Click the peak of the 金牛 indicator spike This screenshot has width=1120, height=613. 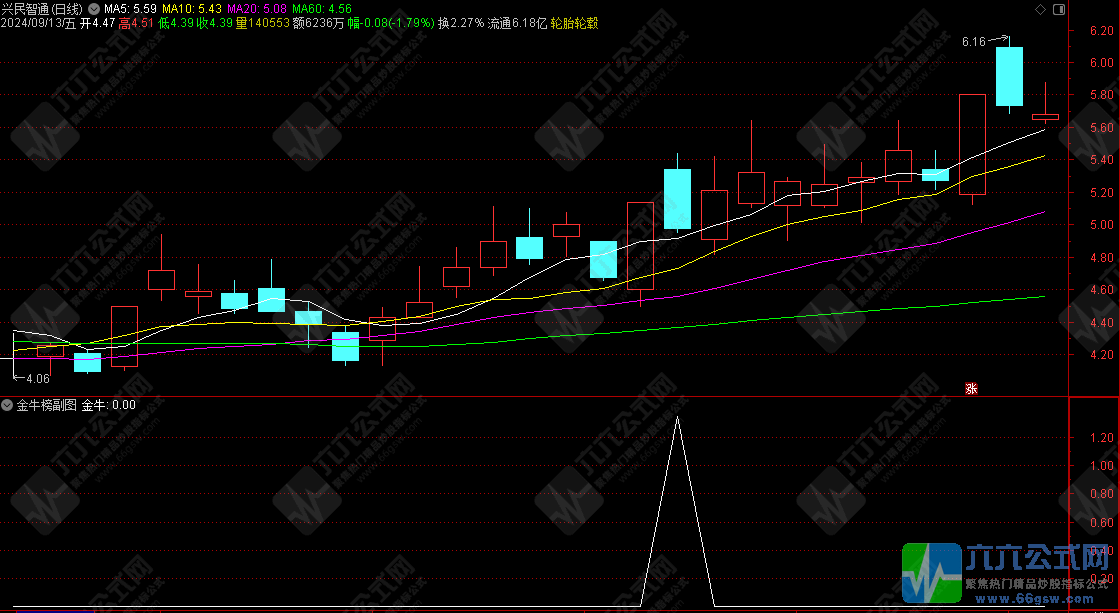click(x=677, y=417)
